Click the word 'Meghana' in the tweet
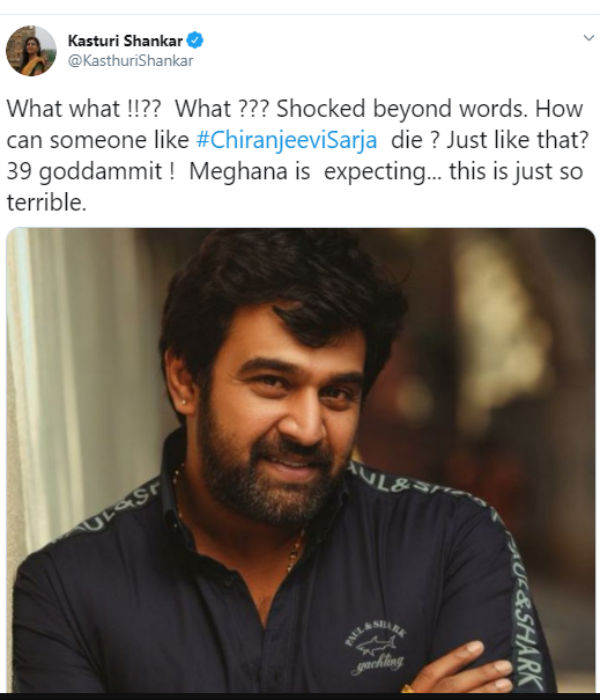This screenshot has height=700, width=600. tap(238, 172)
